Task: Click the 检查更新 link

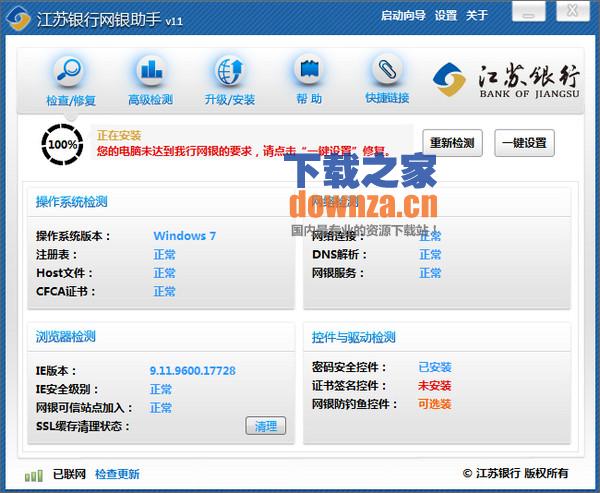Action: pyautogui.click(x=117, y=474)
